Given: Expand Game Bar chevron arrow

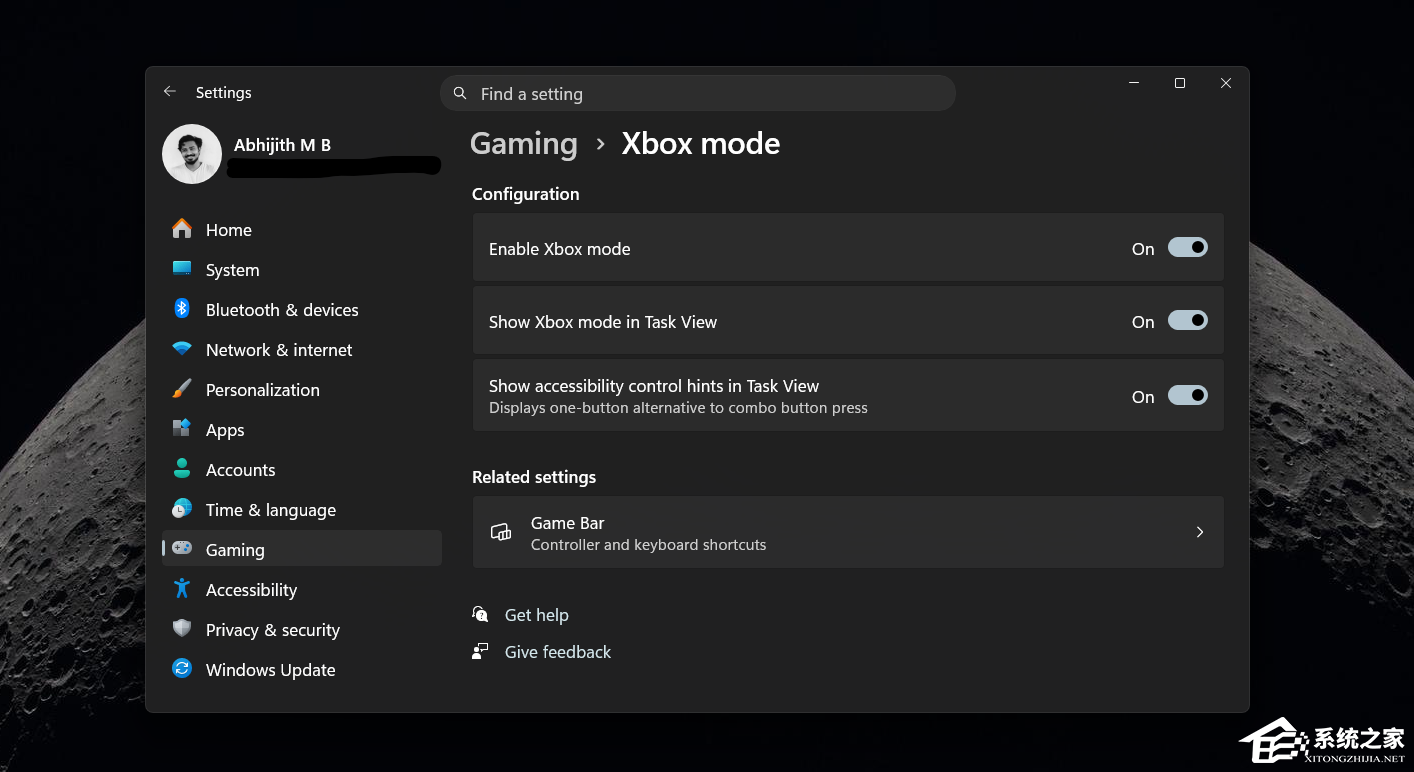Looking at the screenshot, I should tap(1200, 532).
